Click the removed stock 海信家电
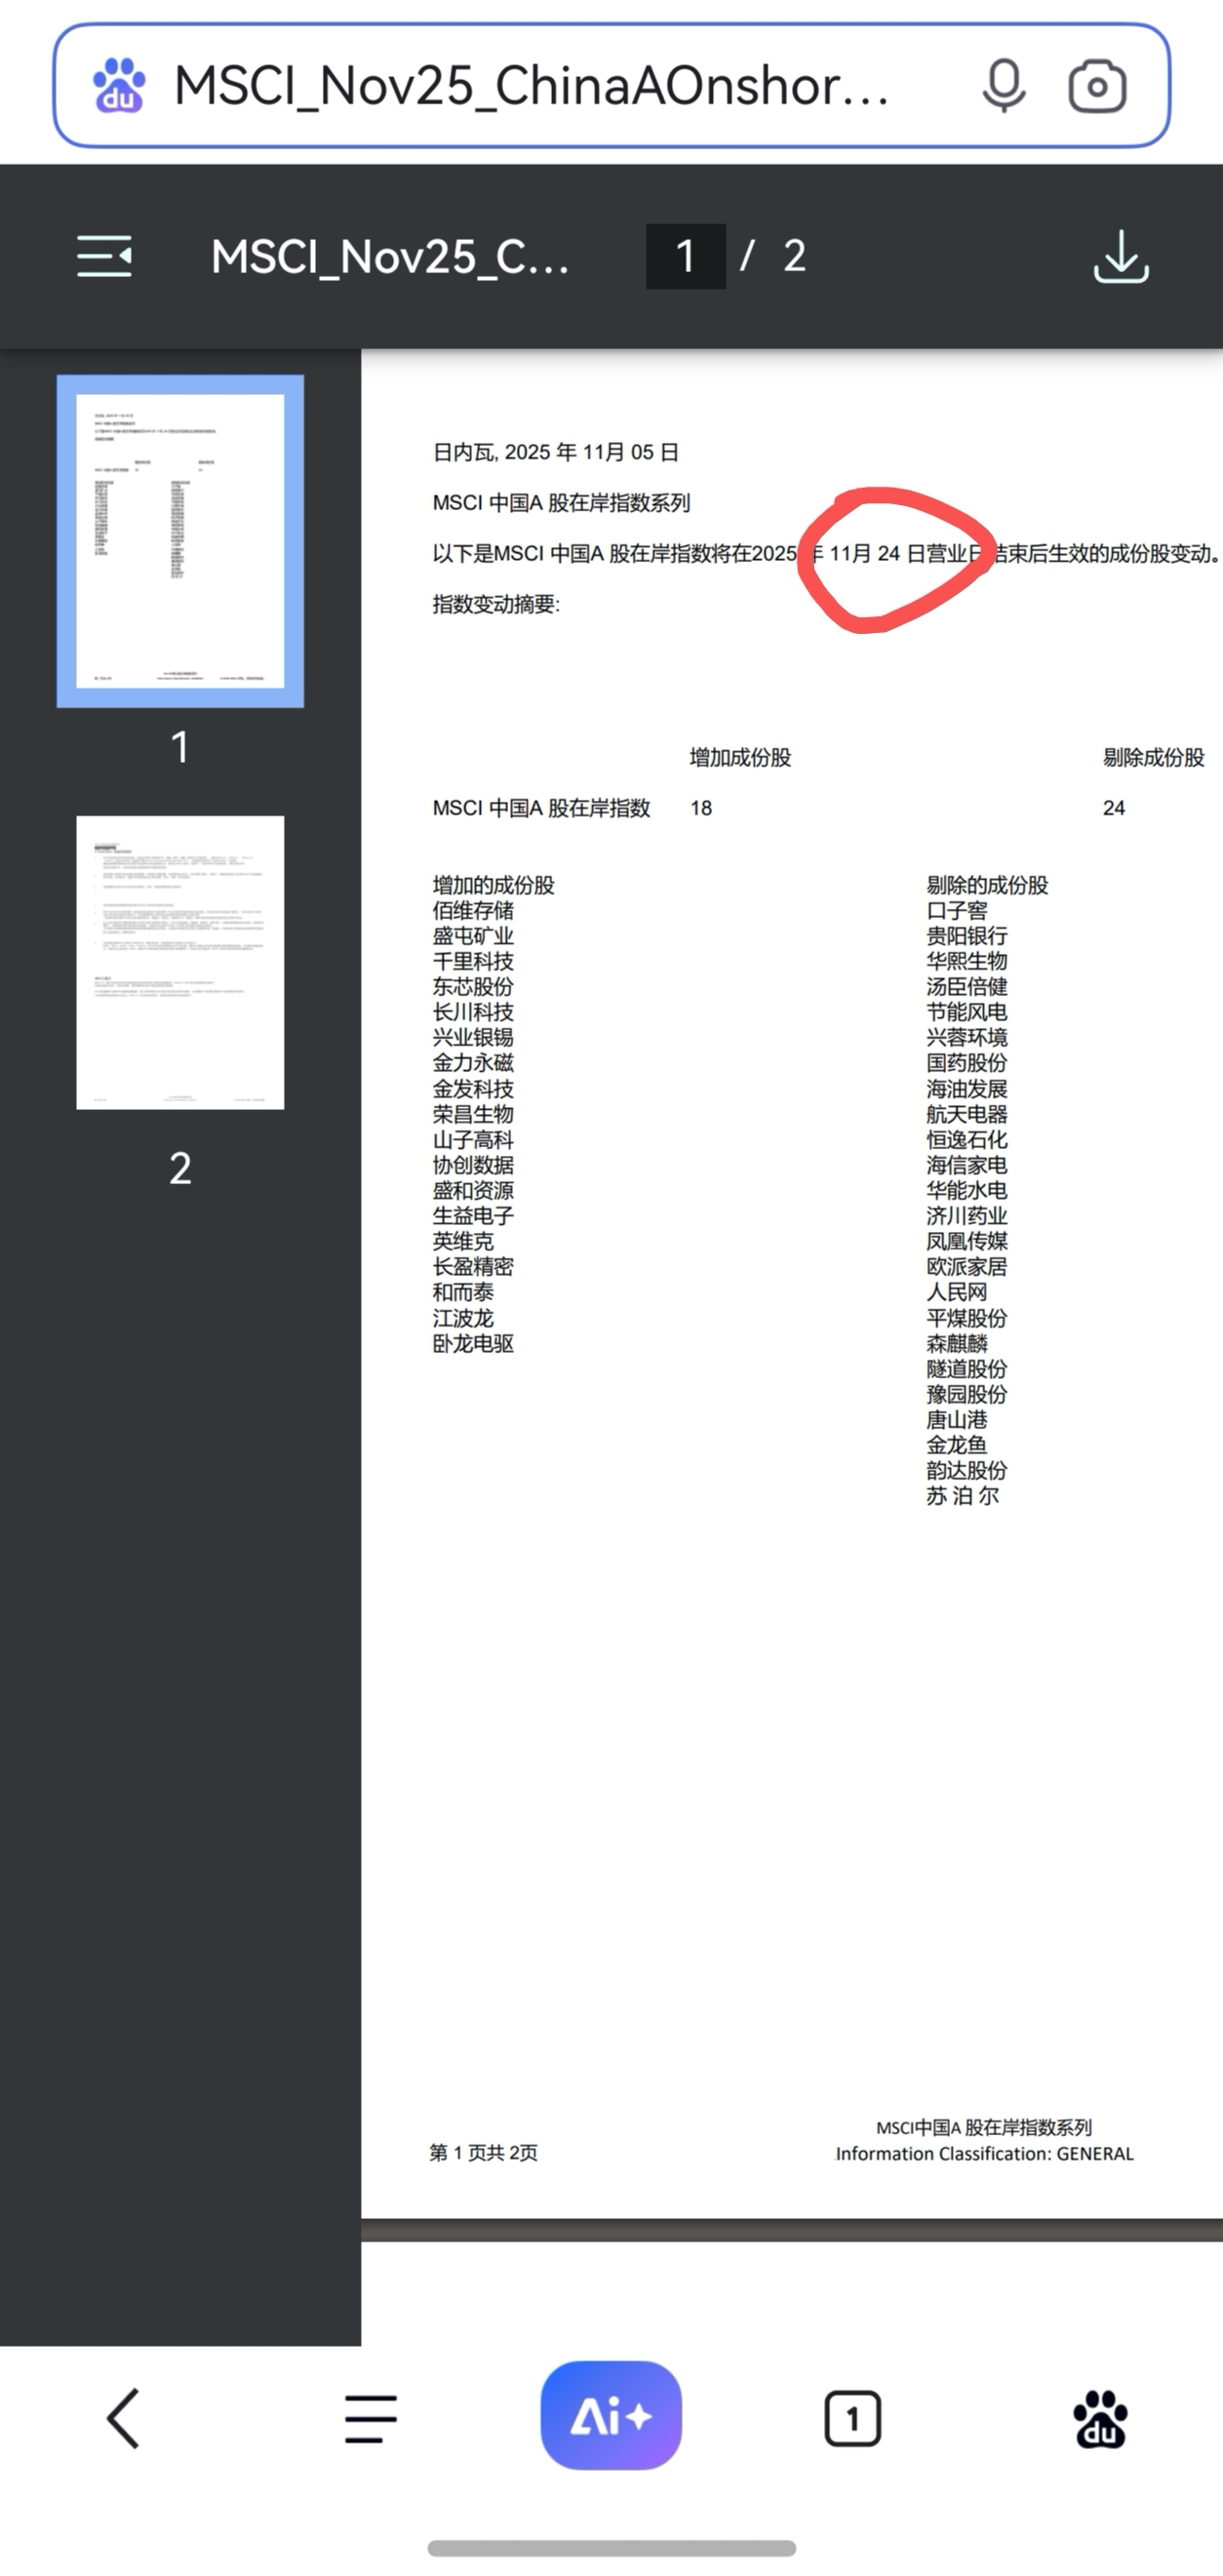This screenshot has width=1223, height=2576. click(x=967, y=1165)
